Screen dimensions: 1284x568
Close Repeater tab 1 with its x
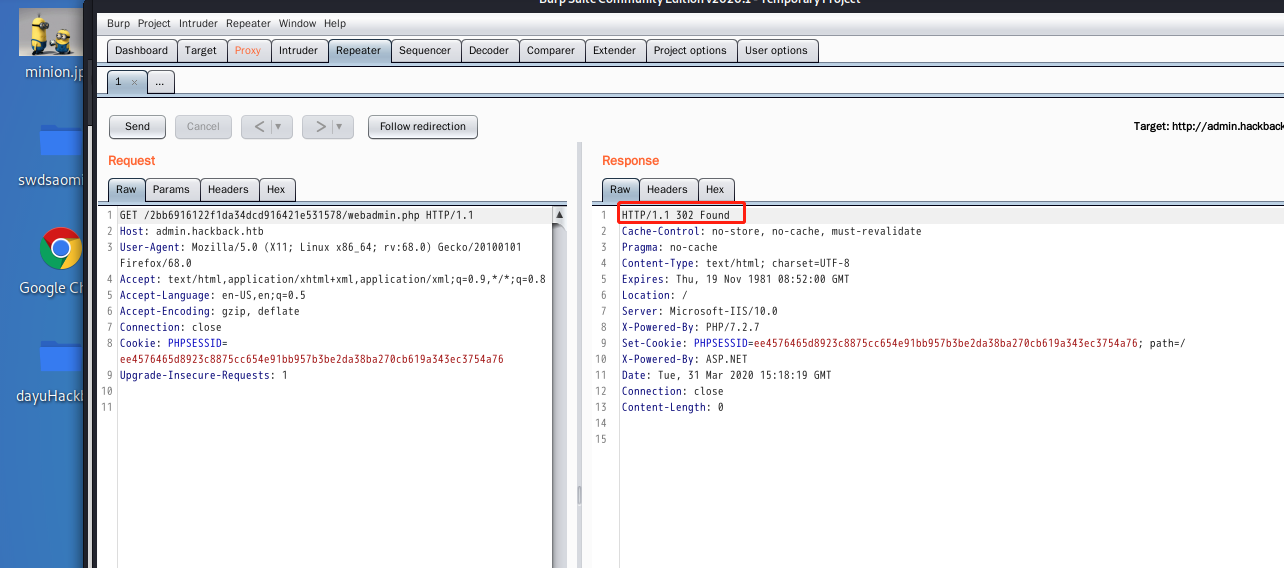tap(134, 82)
